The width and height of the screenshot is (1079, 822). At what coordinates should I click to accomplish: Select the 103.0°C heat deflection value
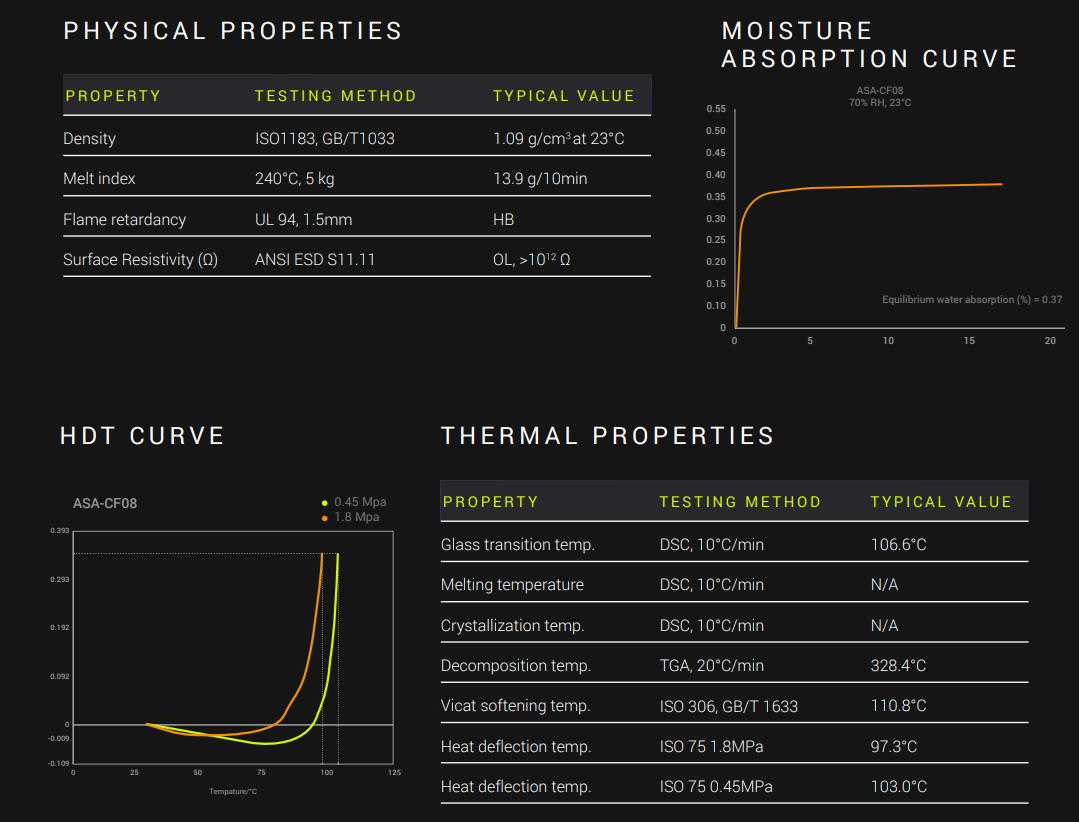898,787
